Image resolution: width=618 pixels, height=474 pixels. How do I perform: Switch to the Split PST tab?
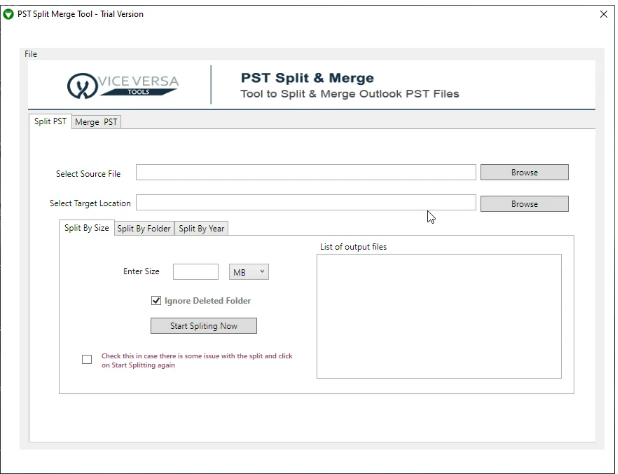pyautogui.click(x=50, y=122)
